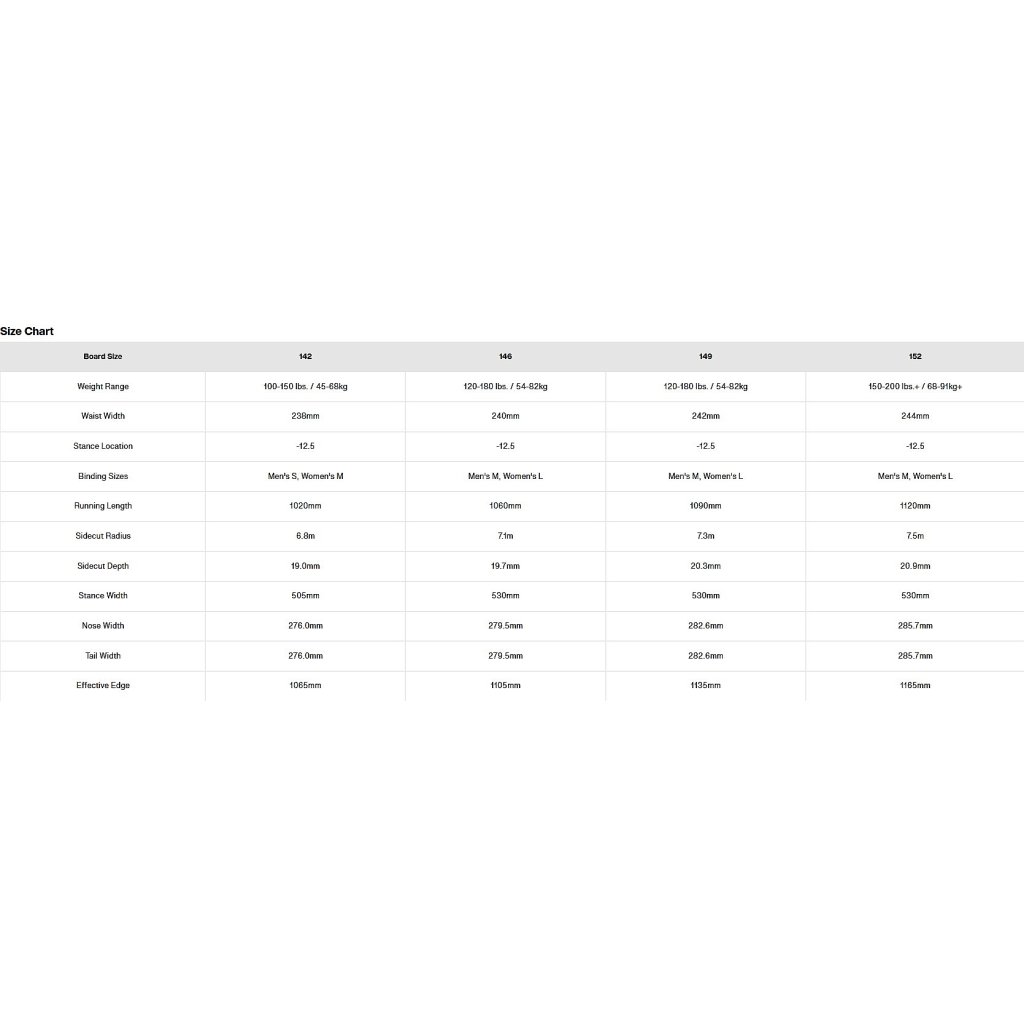Click the Tail Width row label
The width and height of the screenshot is (1024, 1024).
[x=103, y=656]
